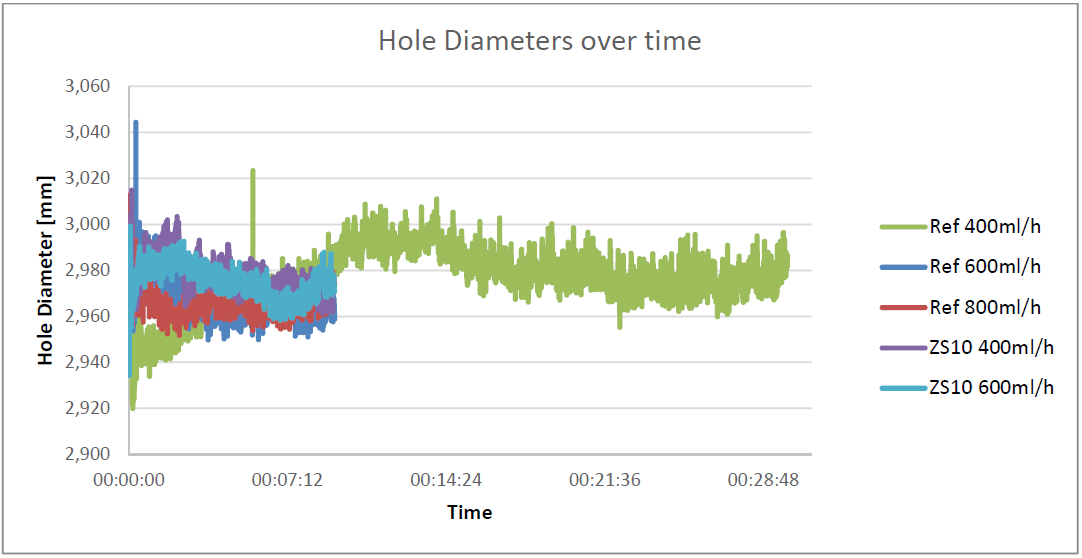This screenshot has height=558, width=1082.
Task: Click the green line marker for Ref 400ml/h
Action: (901, 227)
